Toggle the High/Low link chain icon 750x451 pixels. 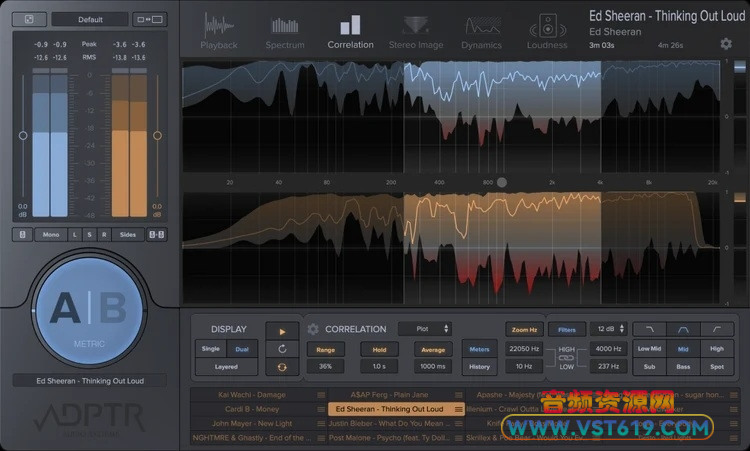566,358
